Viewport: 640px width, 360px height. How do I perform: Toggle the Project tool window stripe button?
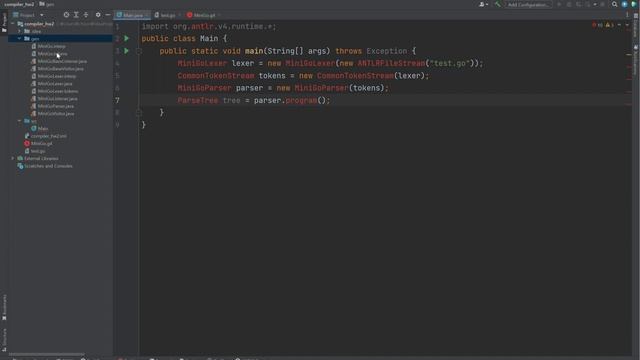point(4,22)
